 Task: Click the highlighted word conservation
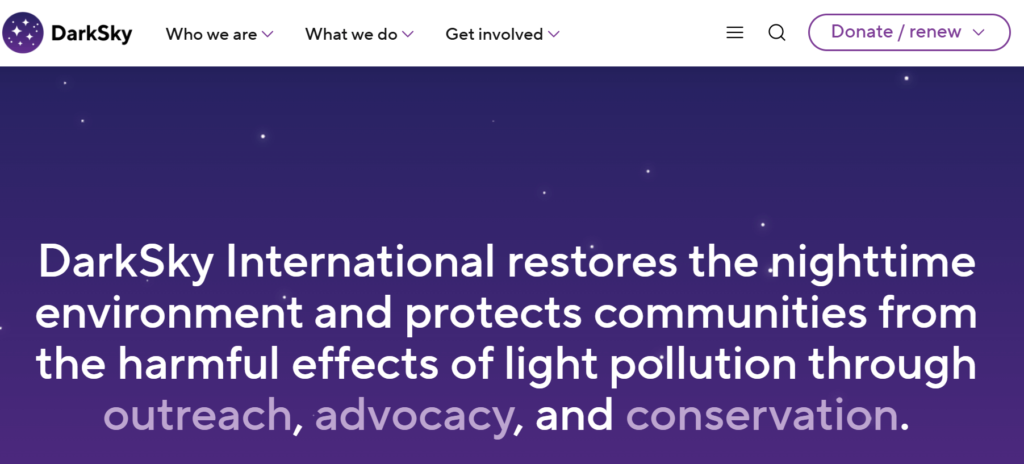point(761,416)
